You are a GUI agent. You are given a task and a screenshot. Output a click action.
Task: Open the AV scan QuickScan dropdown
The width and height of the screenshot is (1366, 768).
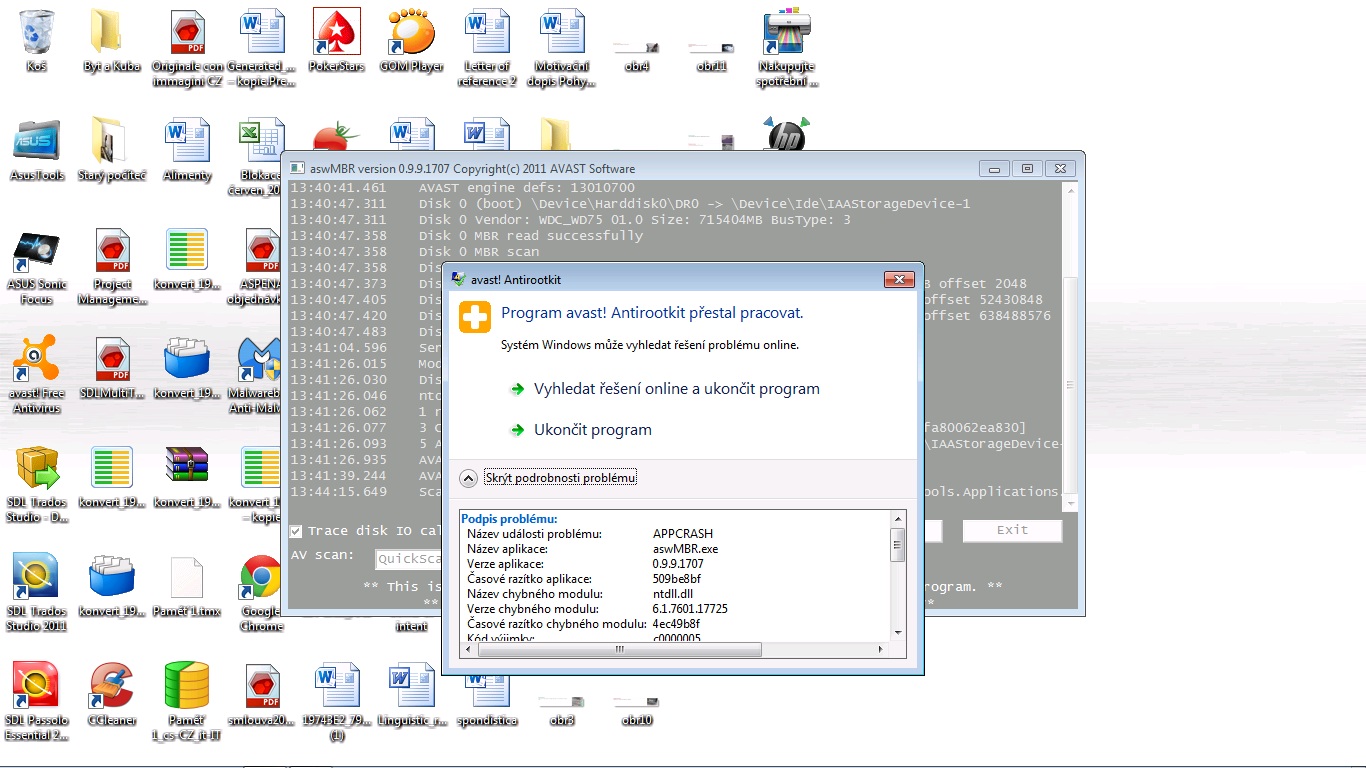(x=408, y=560)
